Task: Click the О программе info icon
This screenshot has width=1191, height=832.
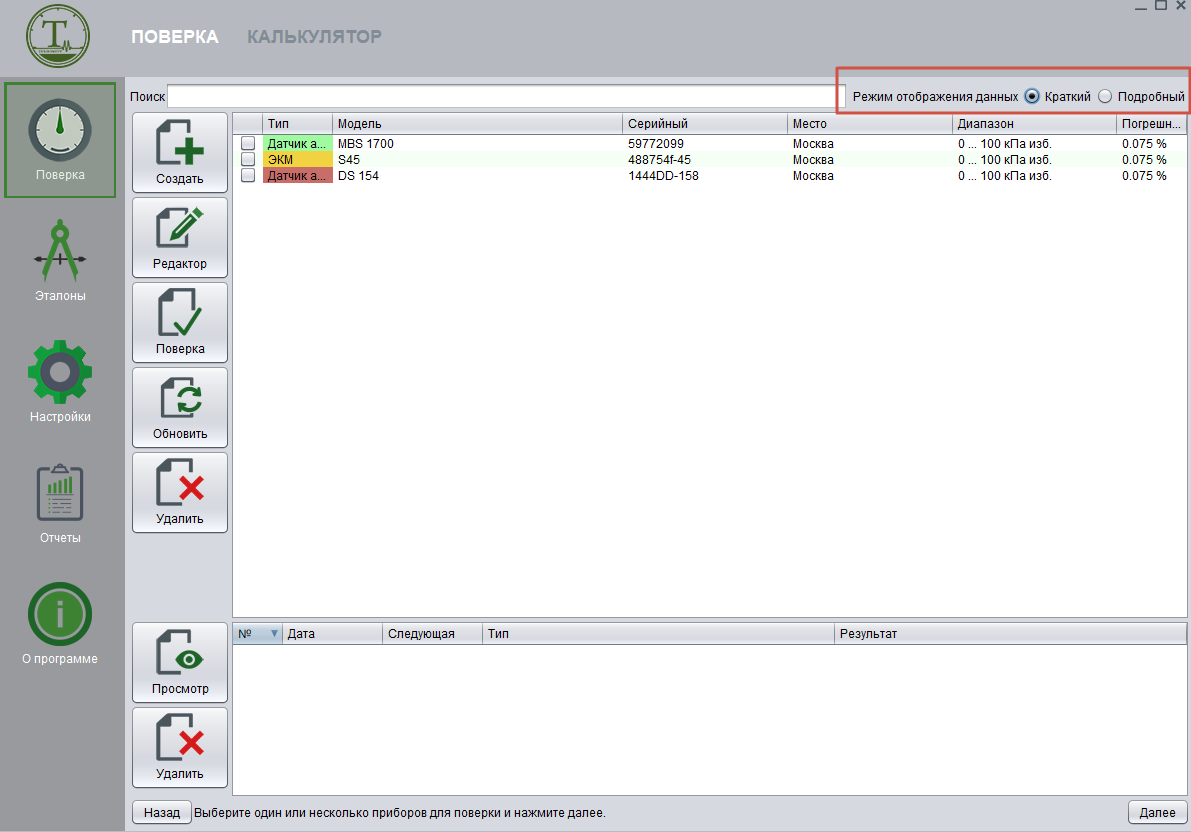Action: click(60, 614)
